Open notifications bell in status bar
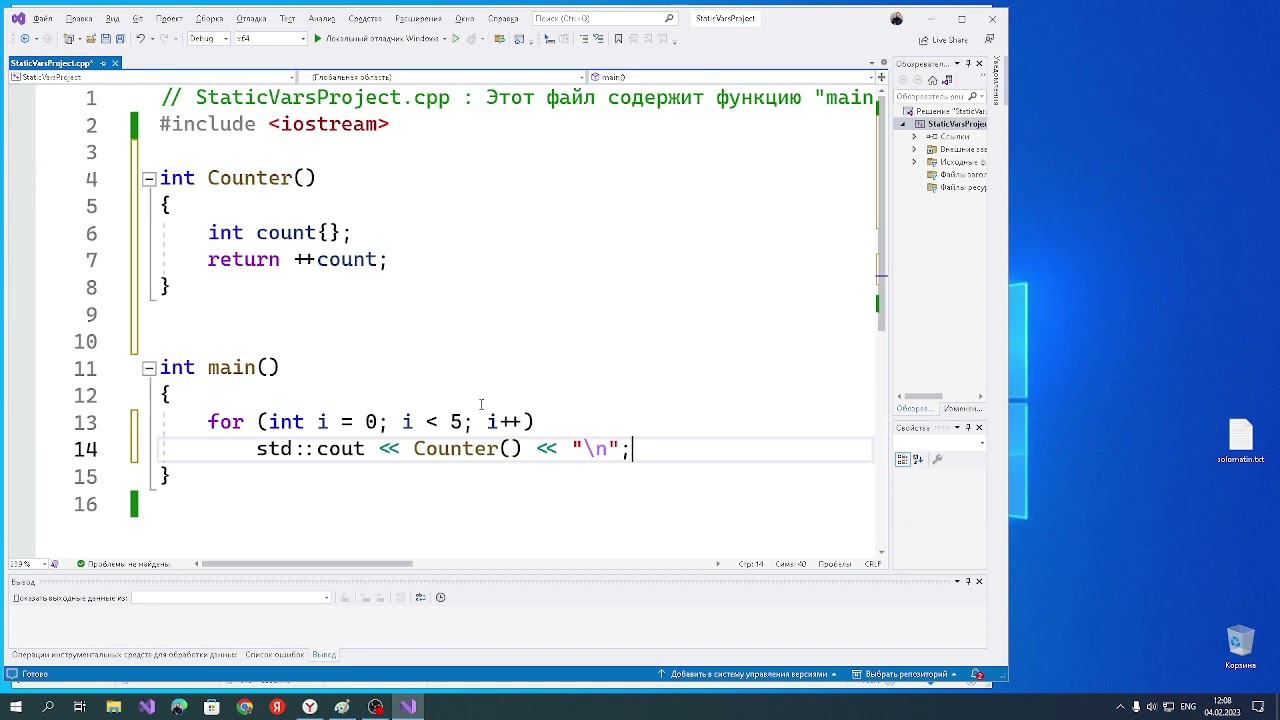Screen dimensions: 1280x720 click(x=977, y=675)
